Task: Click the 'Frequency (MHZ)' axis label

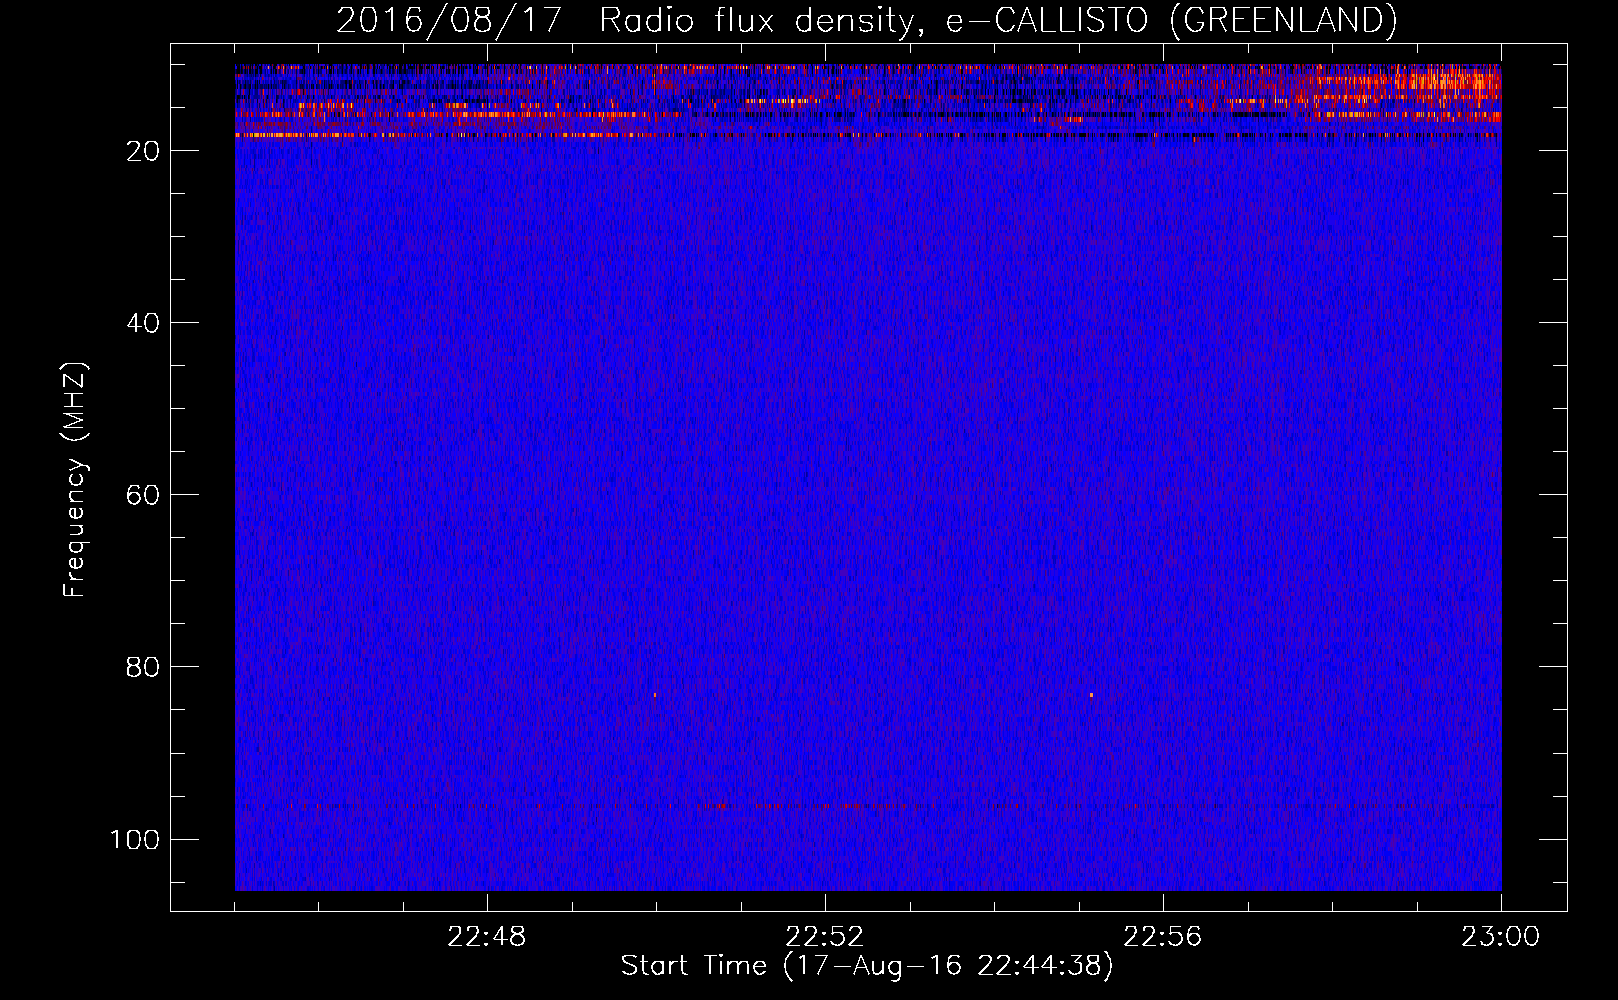Action: [75, 480]
